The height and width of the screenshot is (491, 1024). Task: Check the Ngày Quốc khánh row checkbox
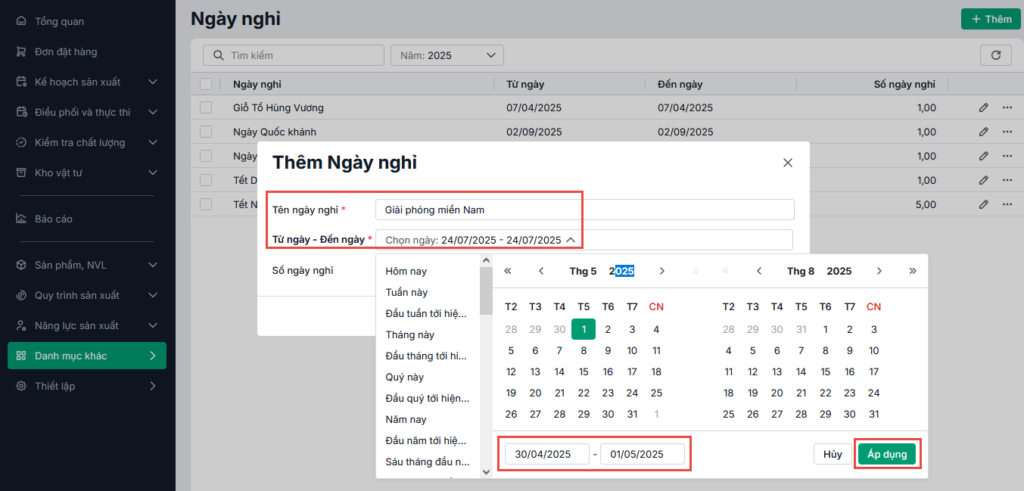(x=206, y=131)
